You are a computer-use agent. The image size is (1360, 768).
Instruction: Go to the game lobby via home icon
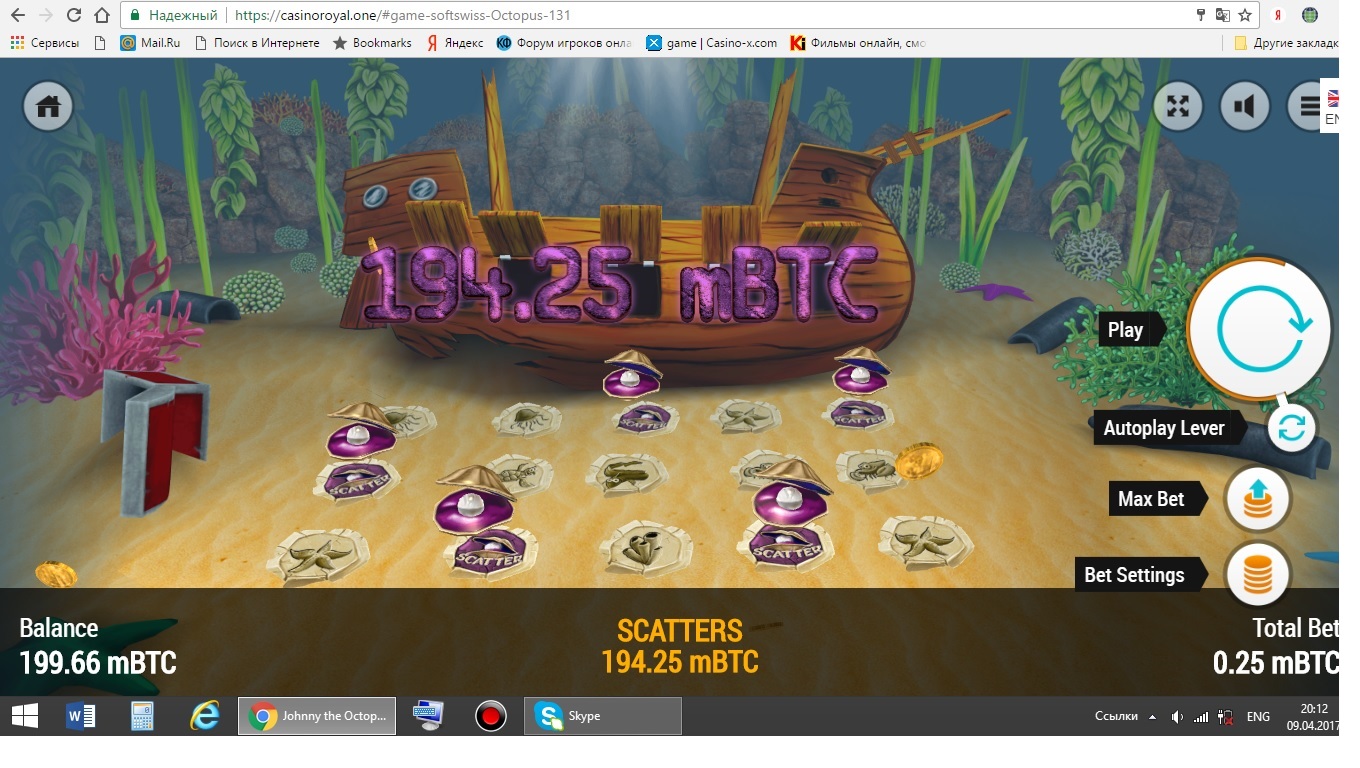48,106
